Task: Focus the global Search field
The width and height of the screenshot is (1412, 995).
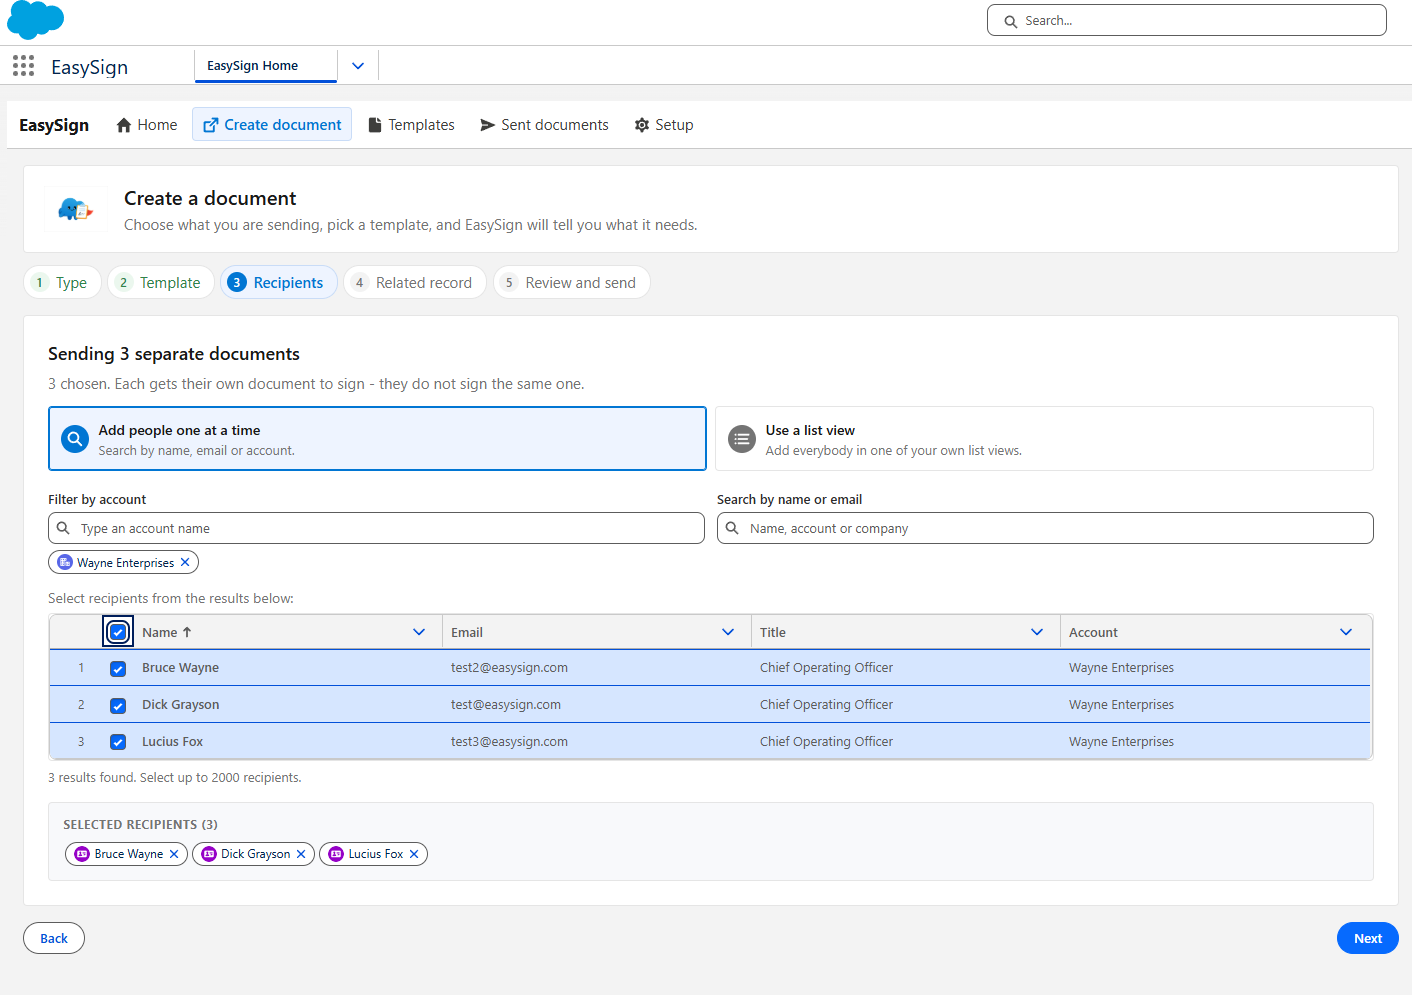Action: pyautogui.click(x=1187, y=20)
